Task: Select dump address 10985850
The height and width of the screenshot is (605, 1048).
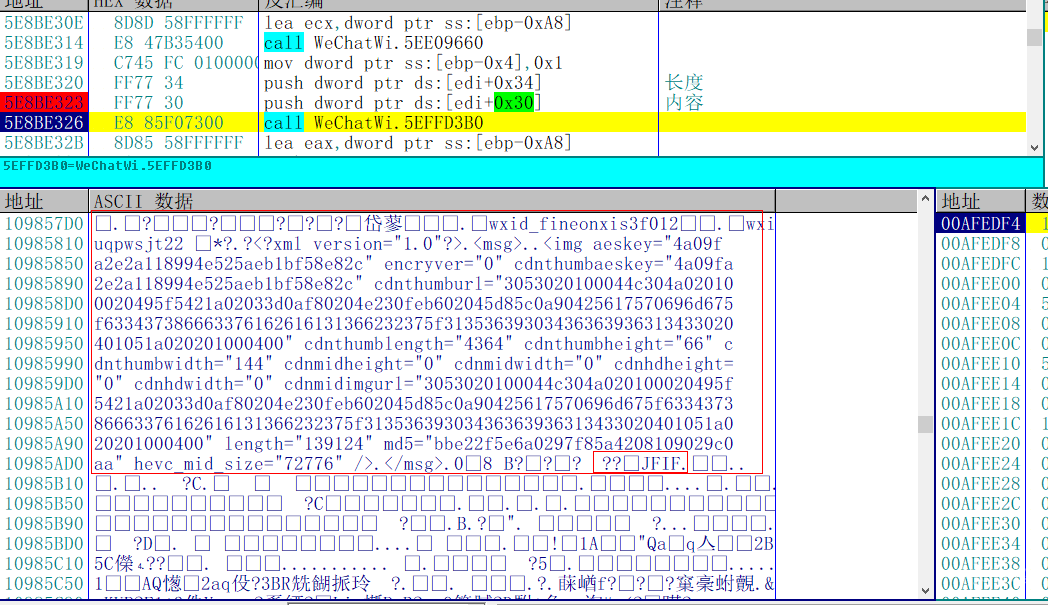Action: tap(44, 263)
